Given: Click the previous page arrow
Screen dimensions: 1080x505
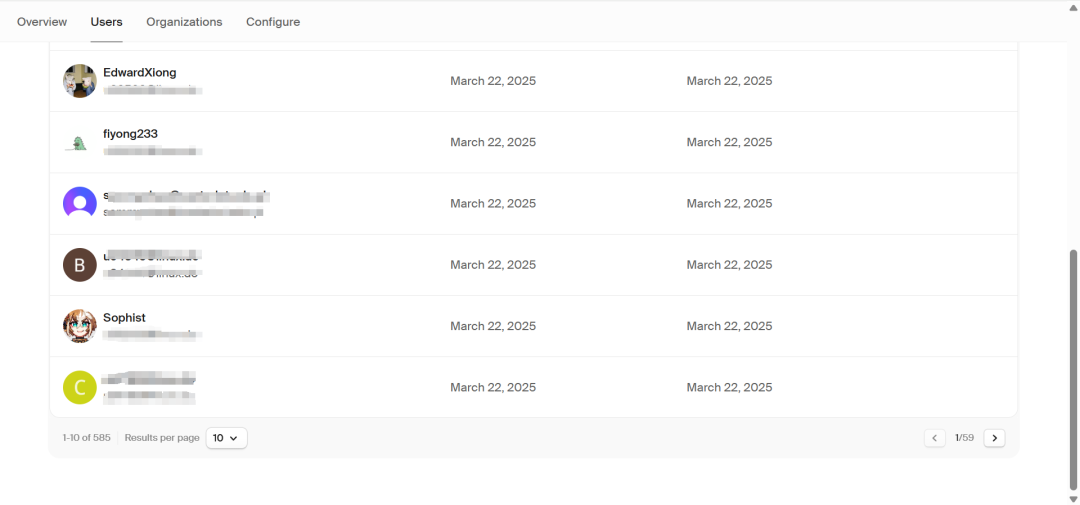Looking at the screenshot, I should [935, 438].
